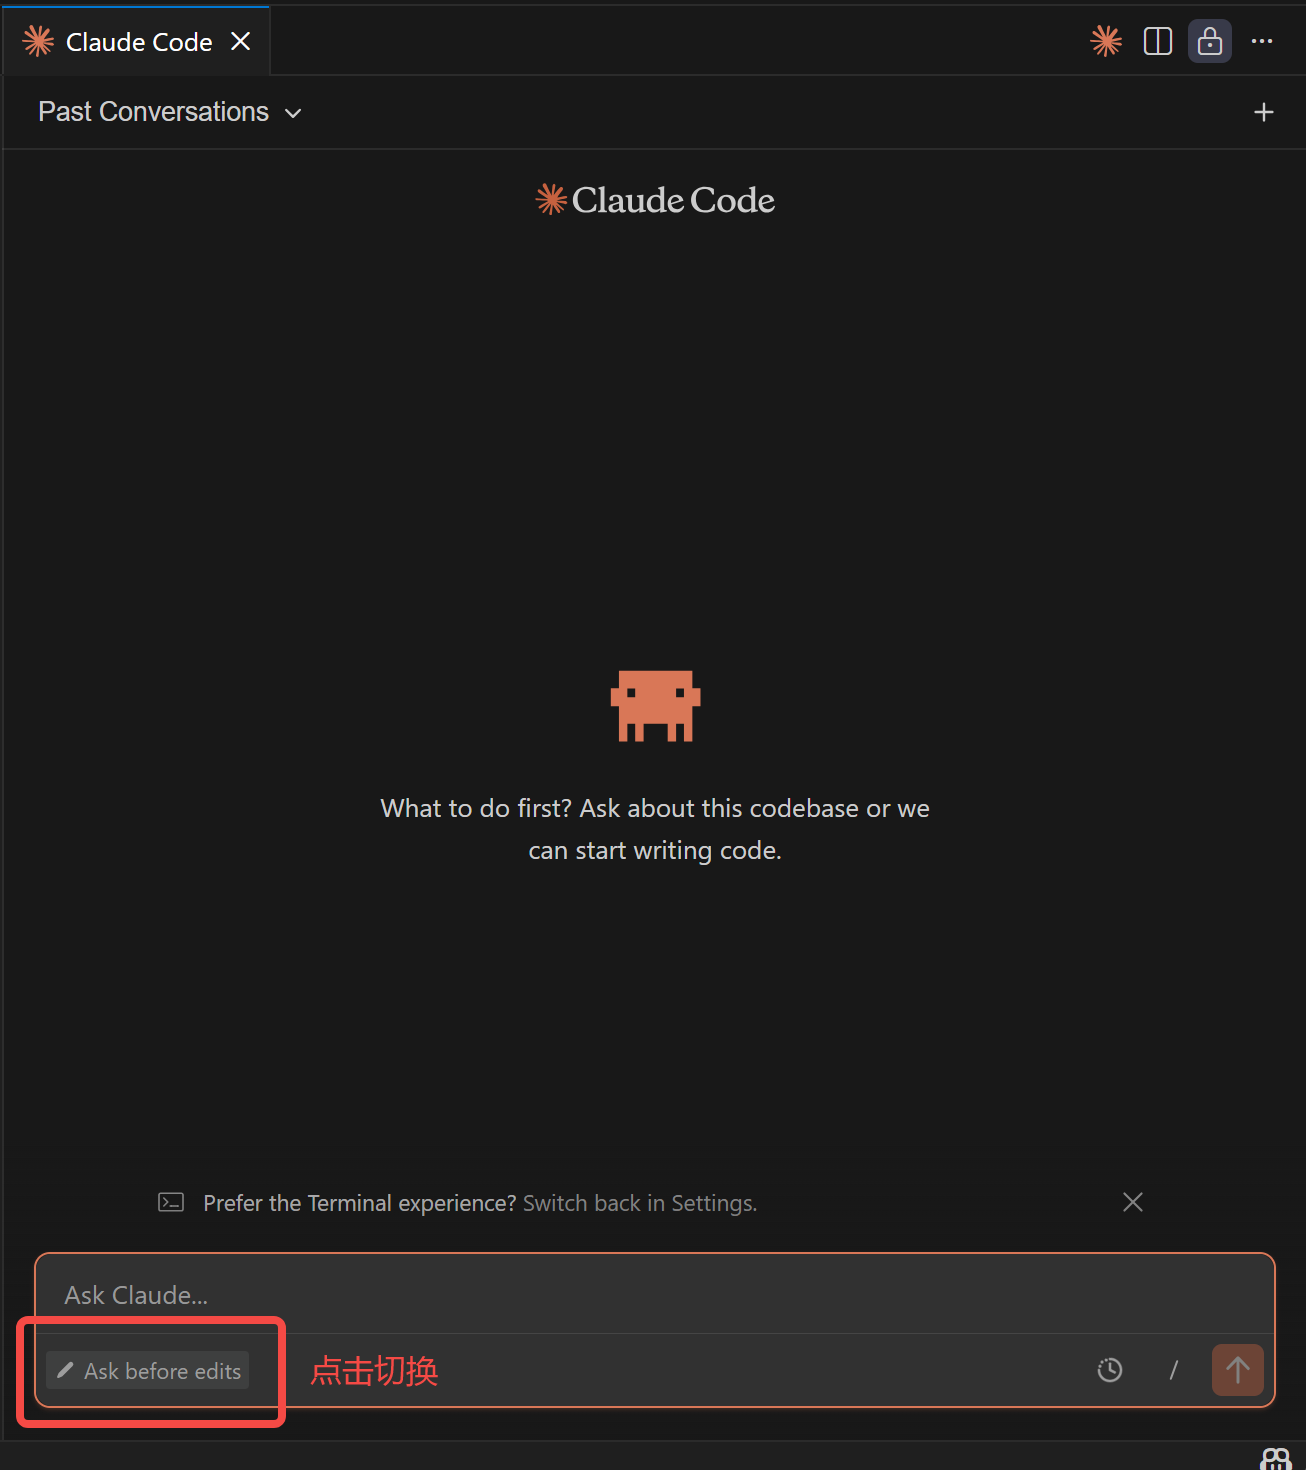Start a new conversation with the plus icon
The width and height of the screenshot is (1306, 1470).
pyautogui.click(x=1264, y=112)
